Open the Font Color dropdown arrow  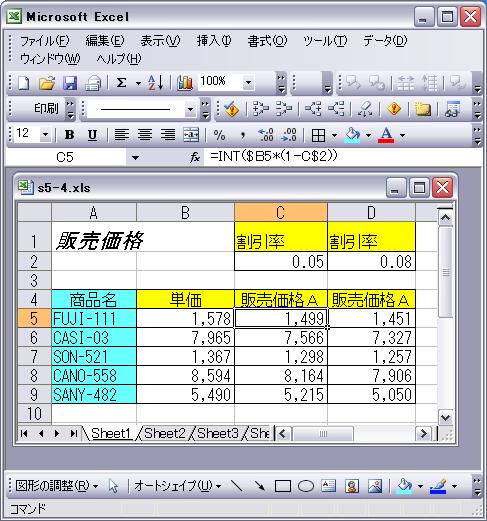tap(402, 135)
